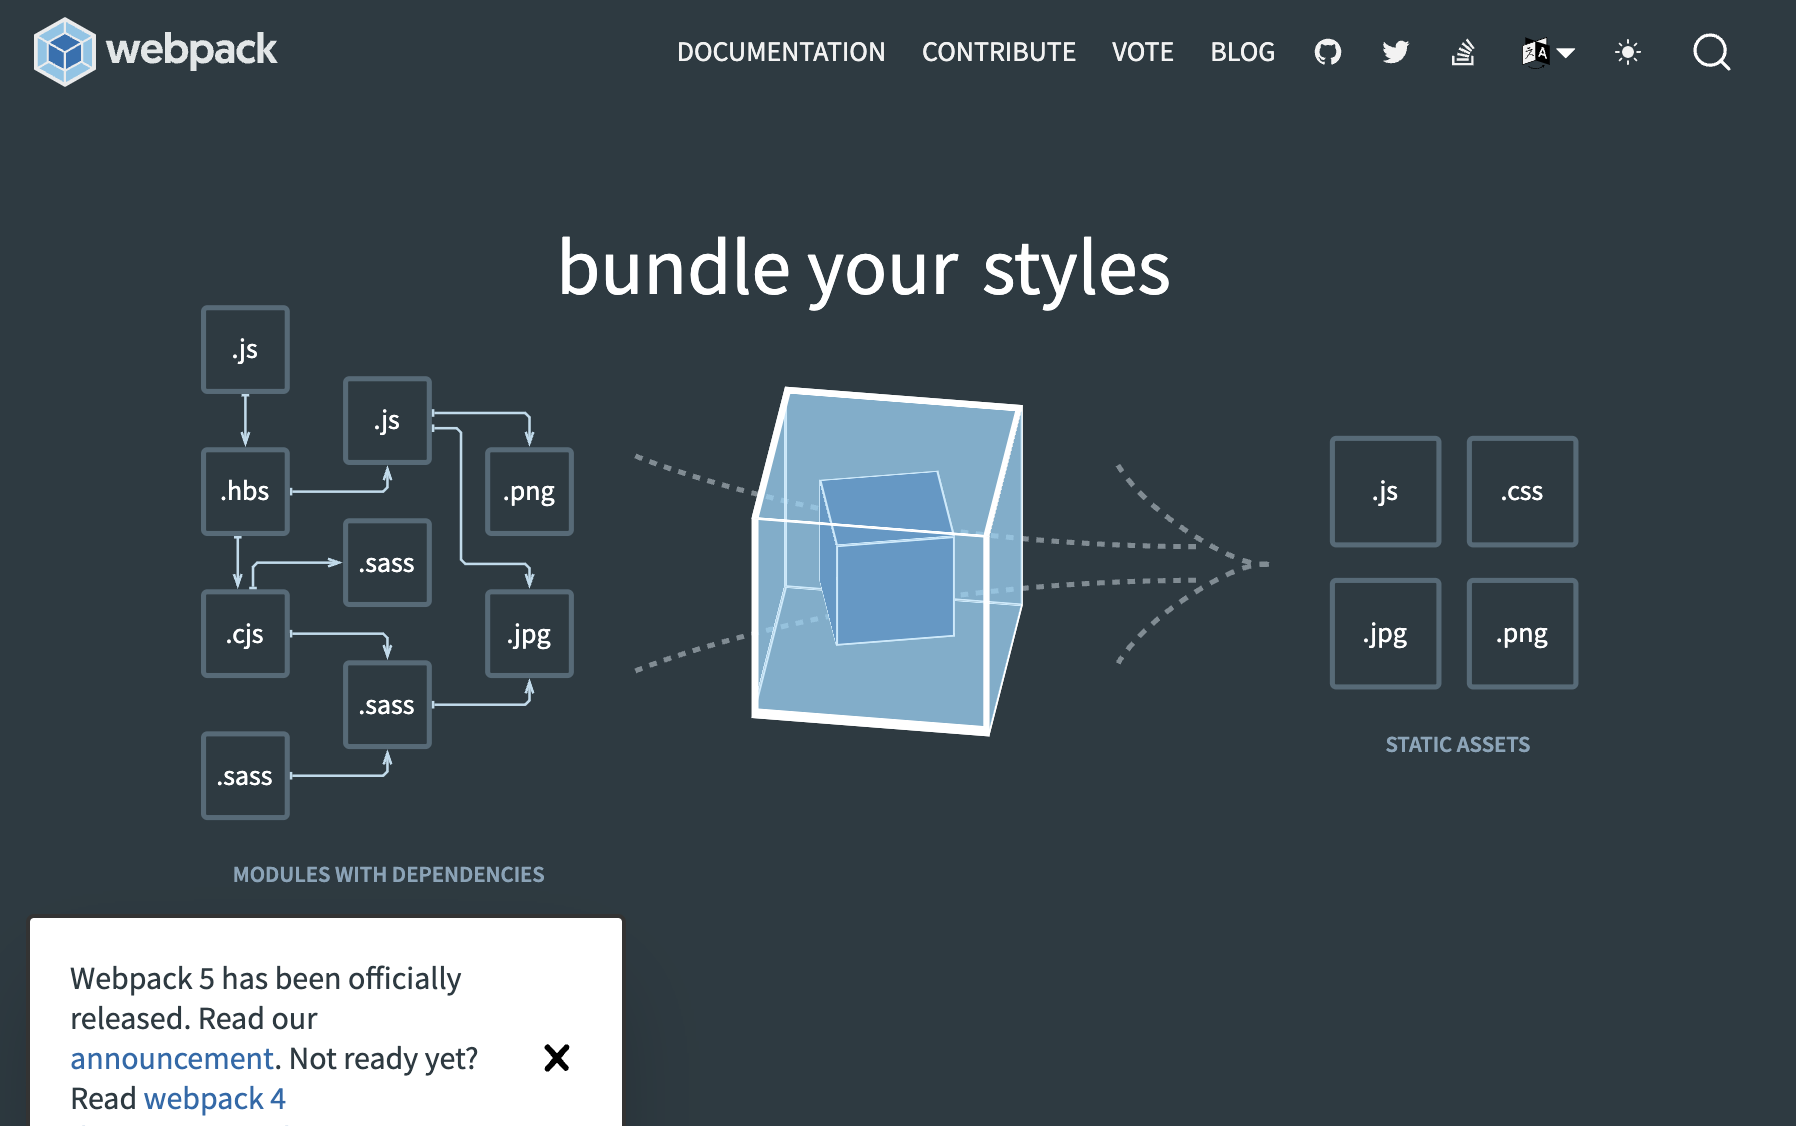This screenshot has height=1126, width=1796.
Task: Click the MODULES WITH DEPENDENCIES label
Action: 389,875
